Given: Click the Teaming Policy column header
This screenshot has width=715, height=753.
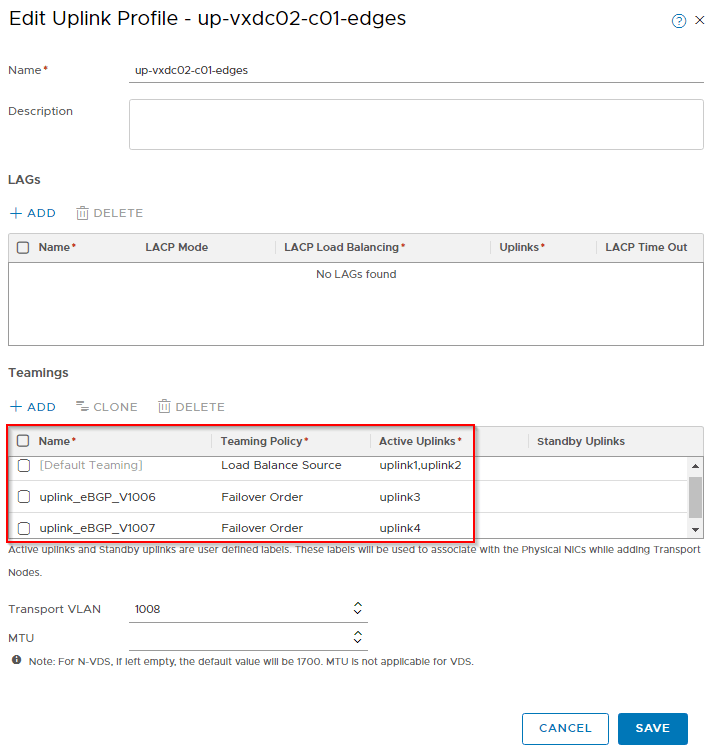Looking at the screenshot, I should (x=264, y=441).
